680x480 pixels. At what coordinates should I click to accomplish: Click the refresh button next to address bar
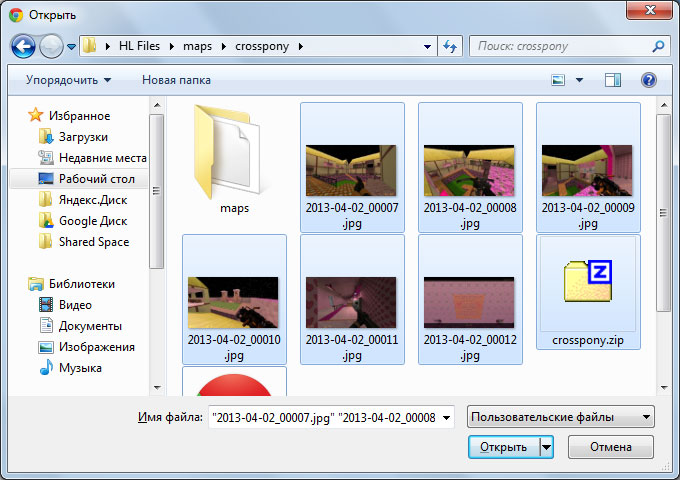[450, 46]
